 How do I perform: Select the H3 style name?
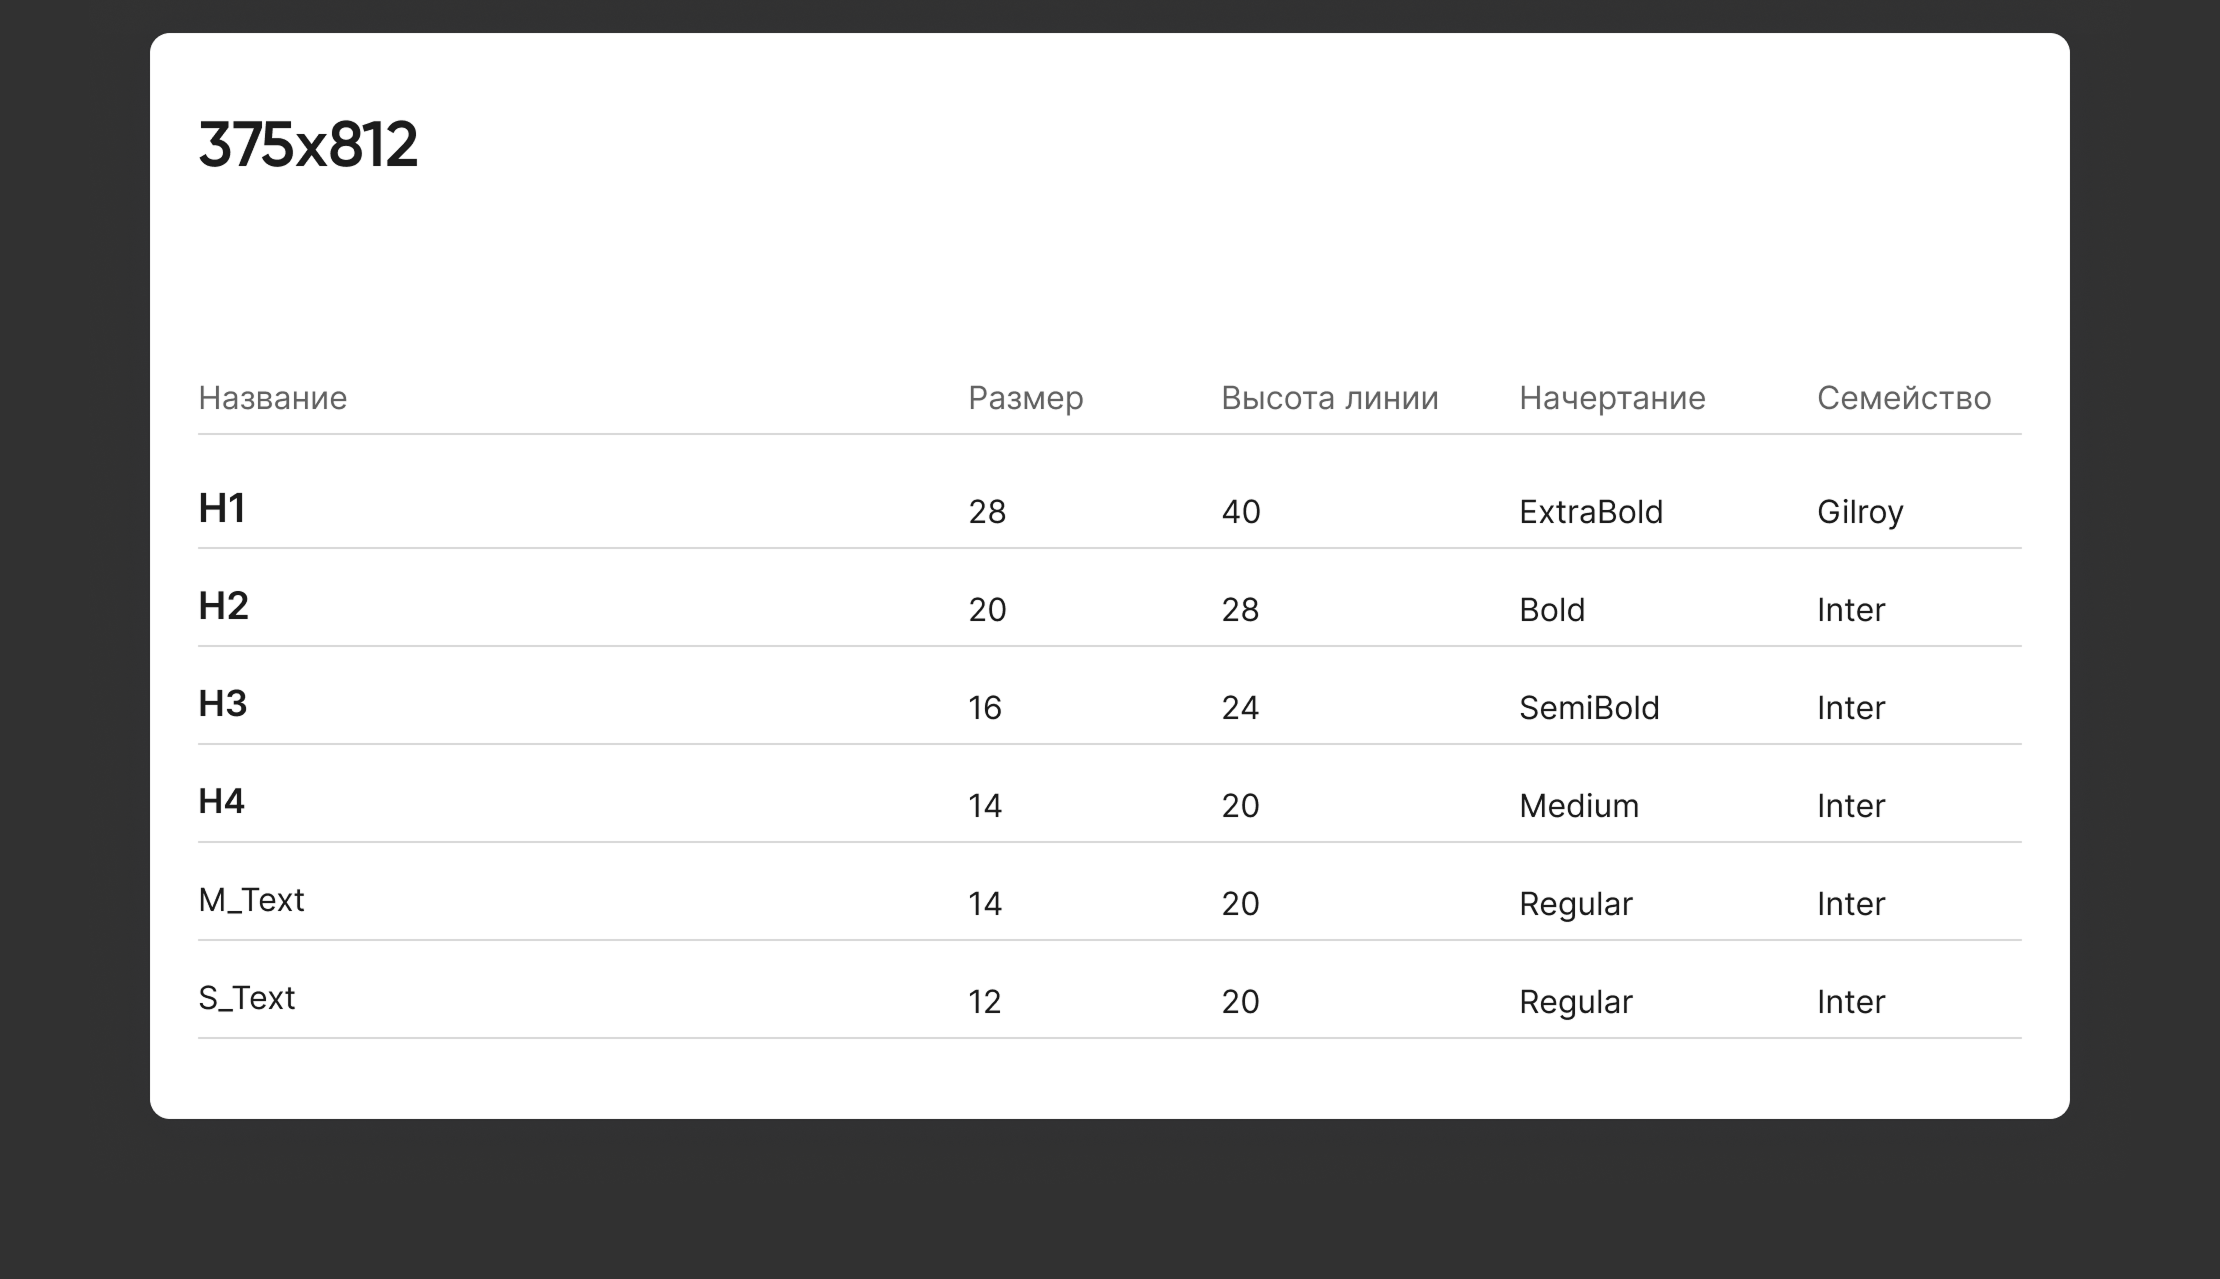coord(222,704)
